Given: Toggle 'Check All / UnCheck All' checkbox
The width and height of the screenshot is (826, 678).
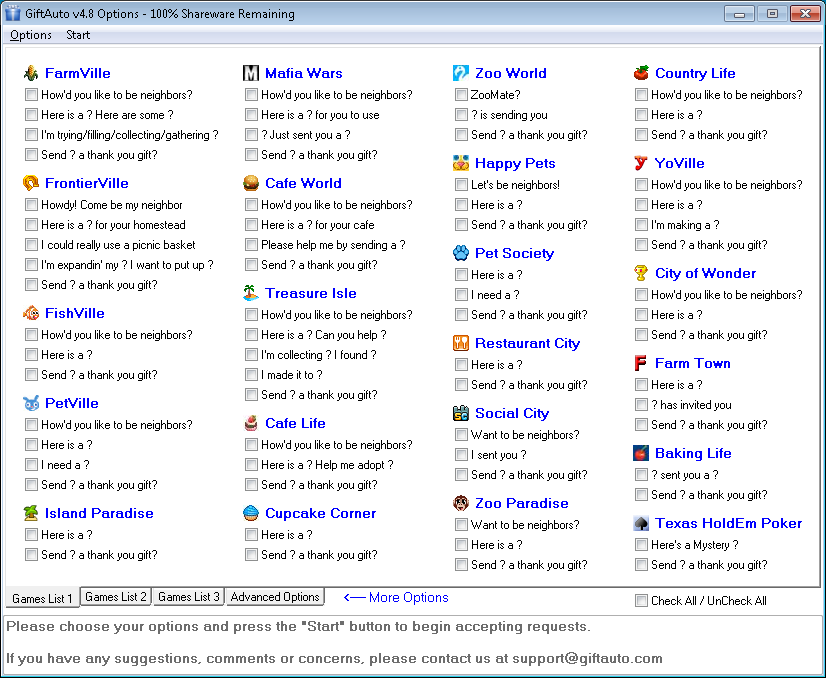Looking at the screenshot, I should pos(641,601).
